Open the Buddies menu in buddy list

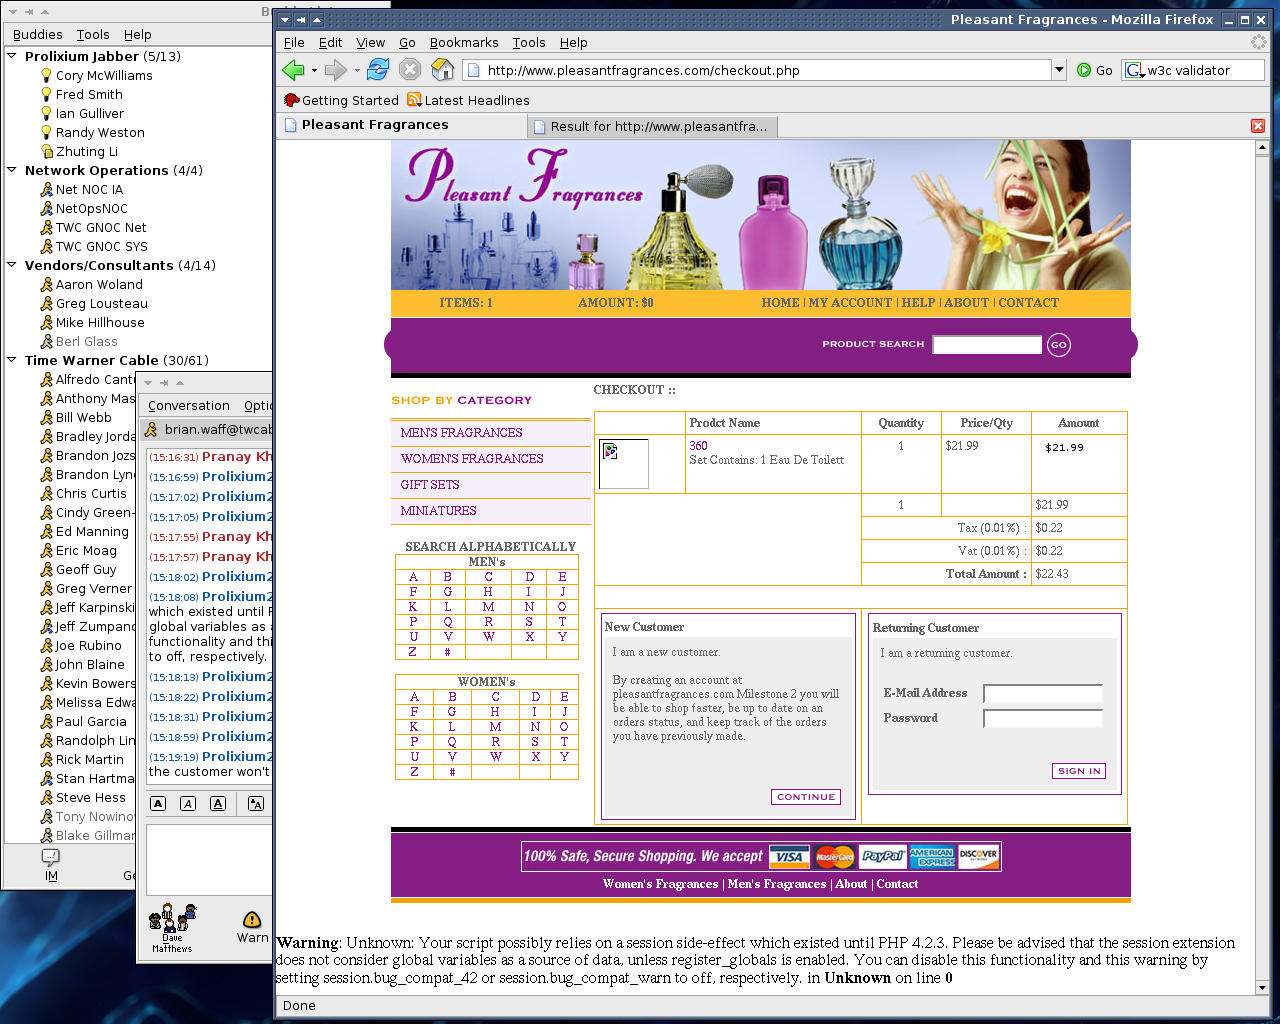(37, 35)
